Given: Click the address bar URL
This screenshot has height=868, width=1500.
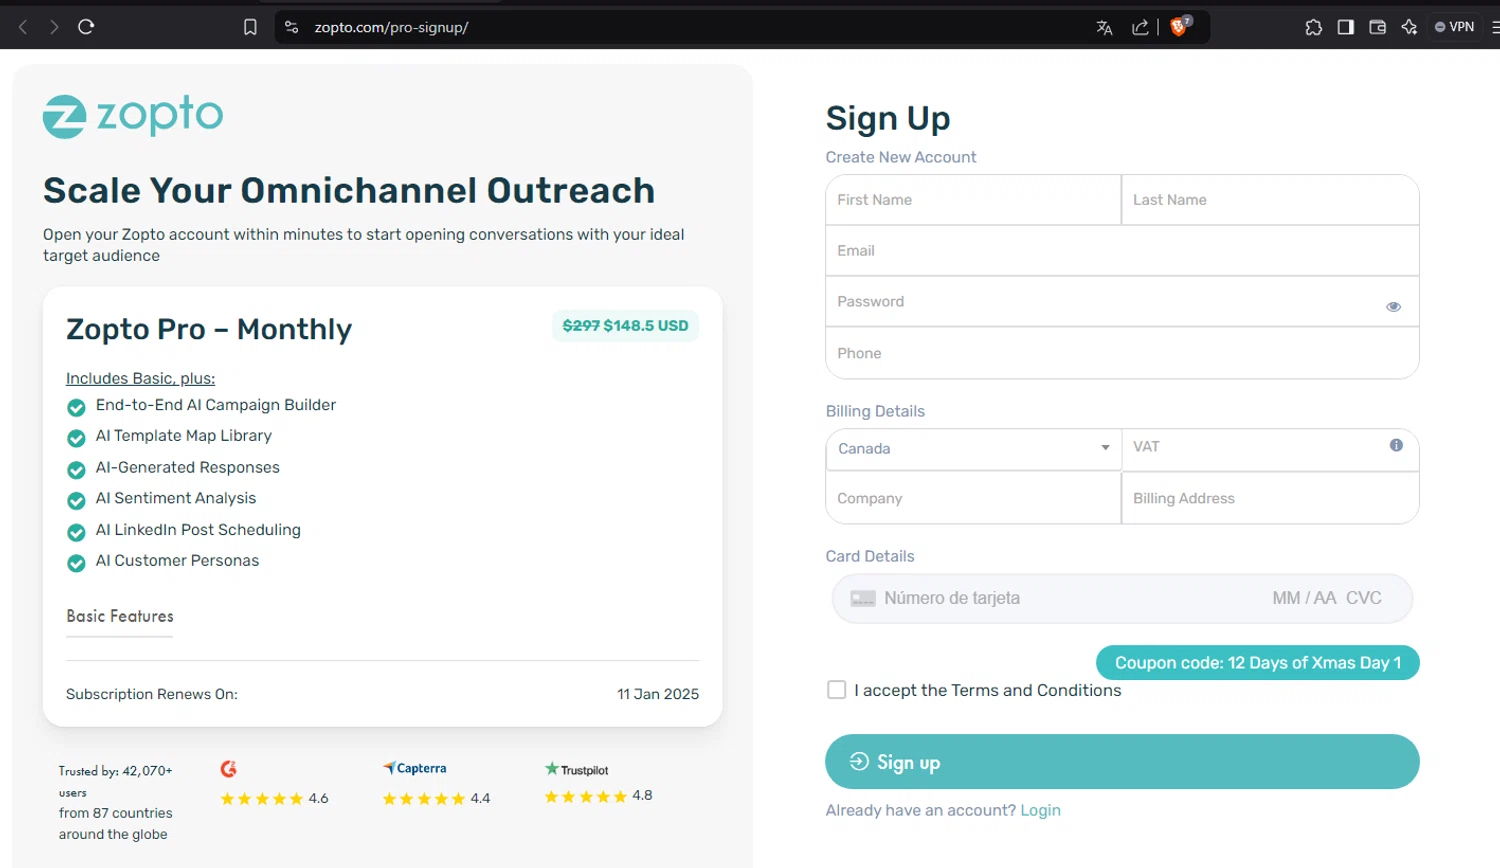Looking at the screenshot, I should pyautogui.click(x=391, y=27).
